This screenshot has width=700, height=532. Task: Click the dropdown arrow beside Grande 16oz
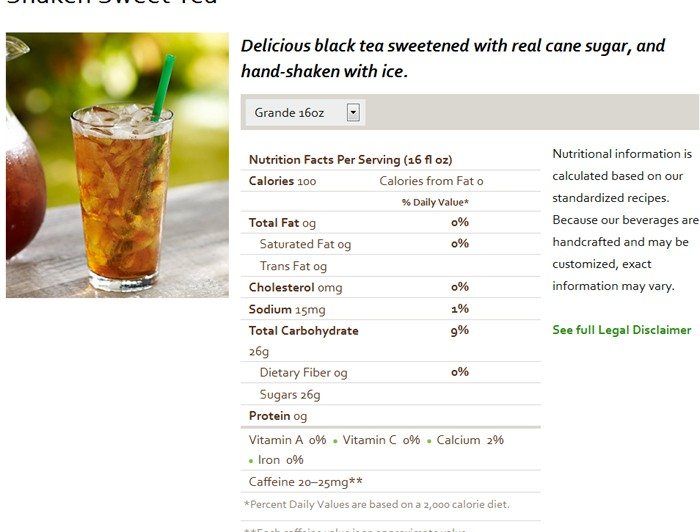tap(353, 112)
